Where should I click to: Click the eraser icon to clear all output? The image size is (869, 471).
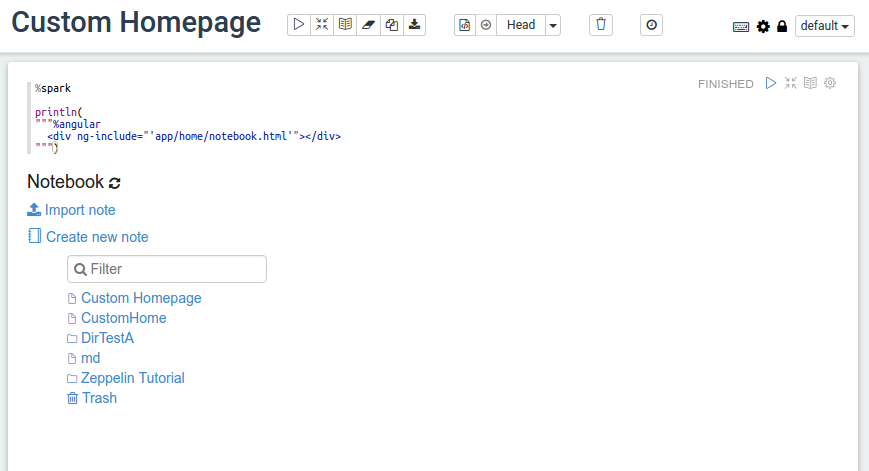pos(368,25)
